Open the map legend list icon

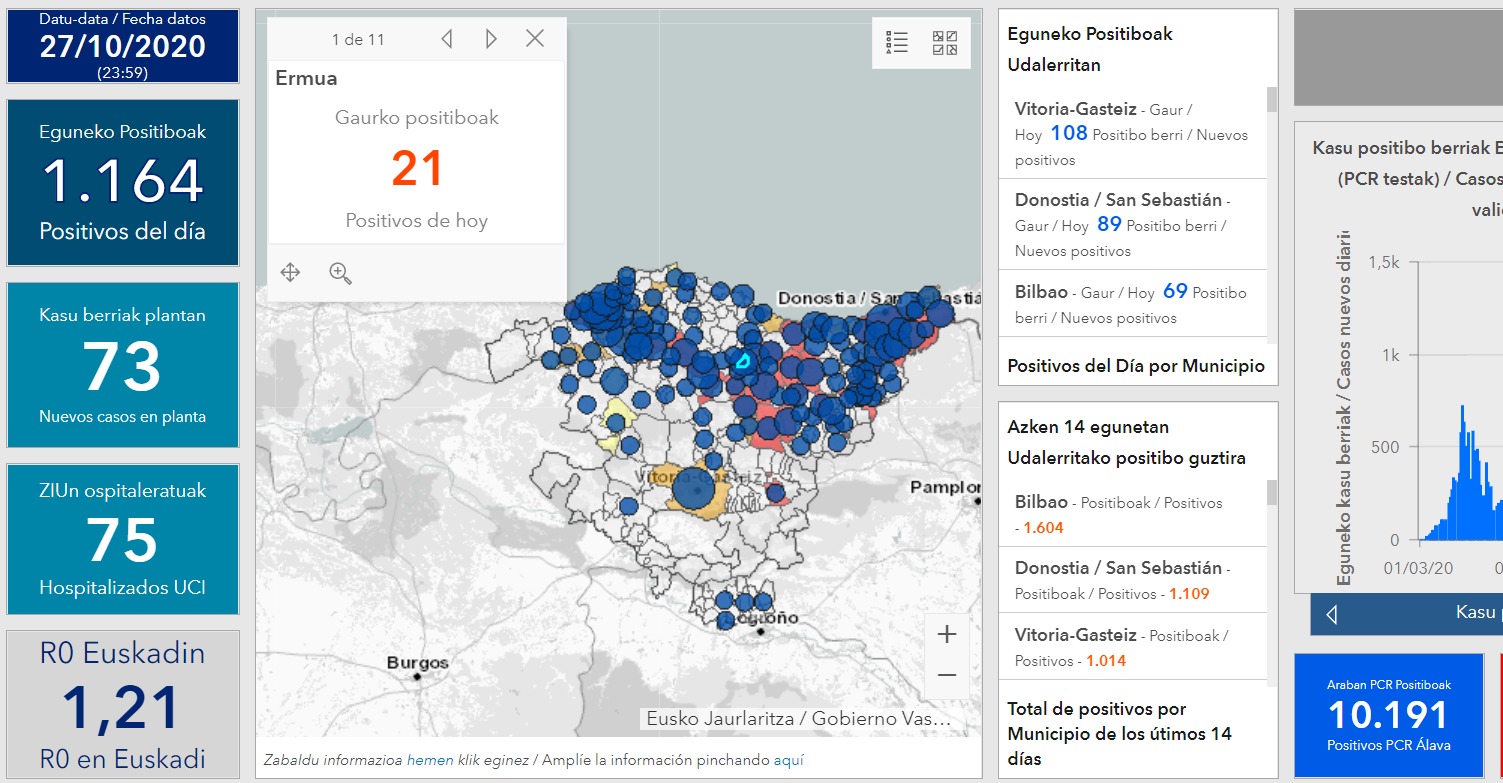[897, 42]
